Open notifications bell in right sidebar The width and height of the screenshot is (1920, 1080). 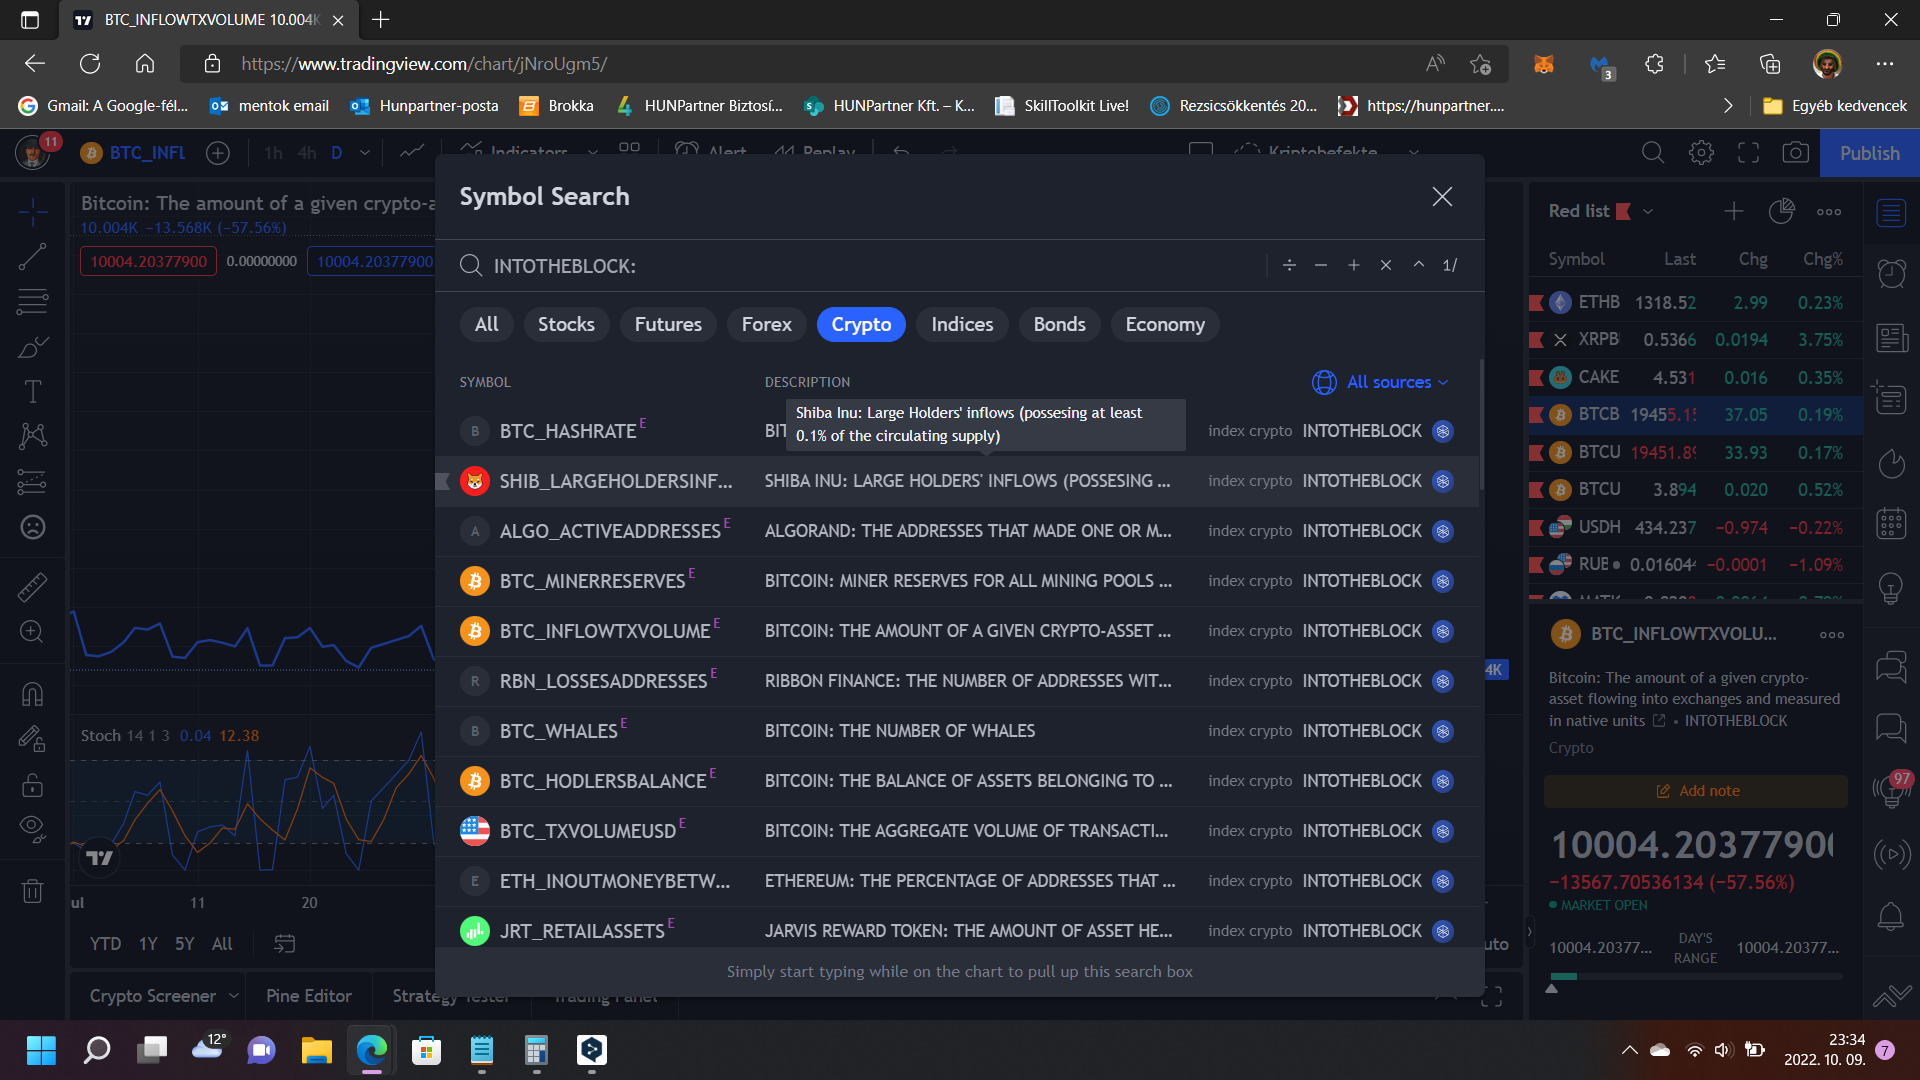(1891, 916)
